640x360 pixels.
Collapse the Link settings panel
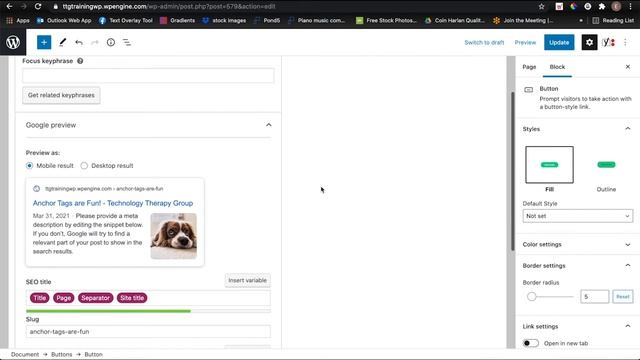click(x=628, y=326)
